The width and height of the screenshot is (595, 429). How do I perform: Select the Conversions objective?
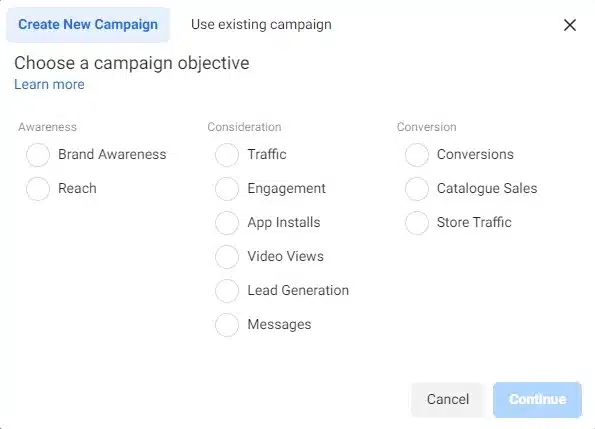tap(417, 155)
